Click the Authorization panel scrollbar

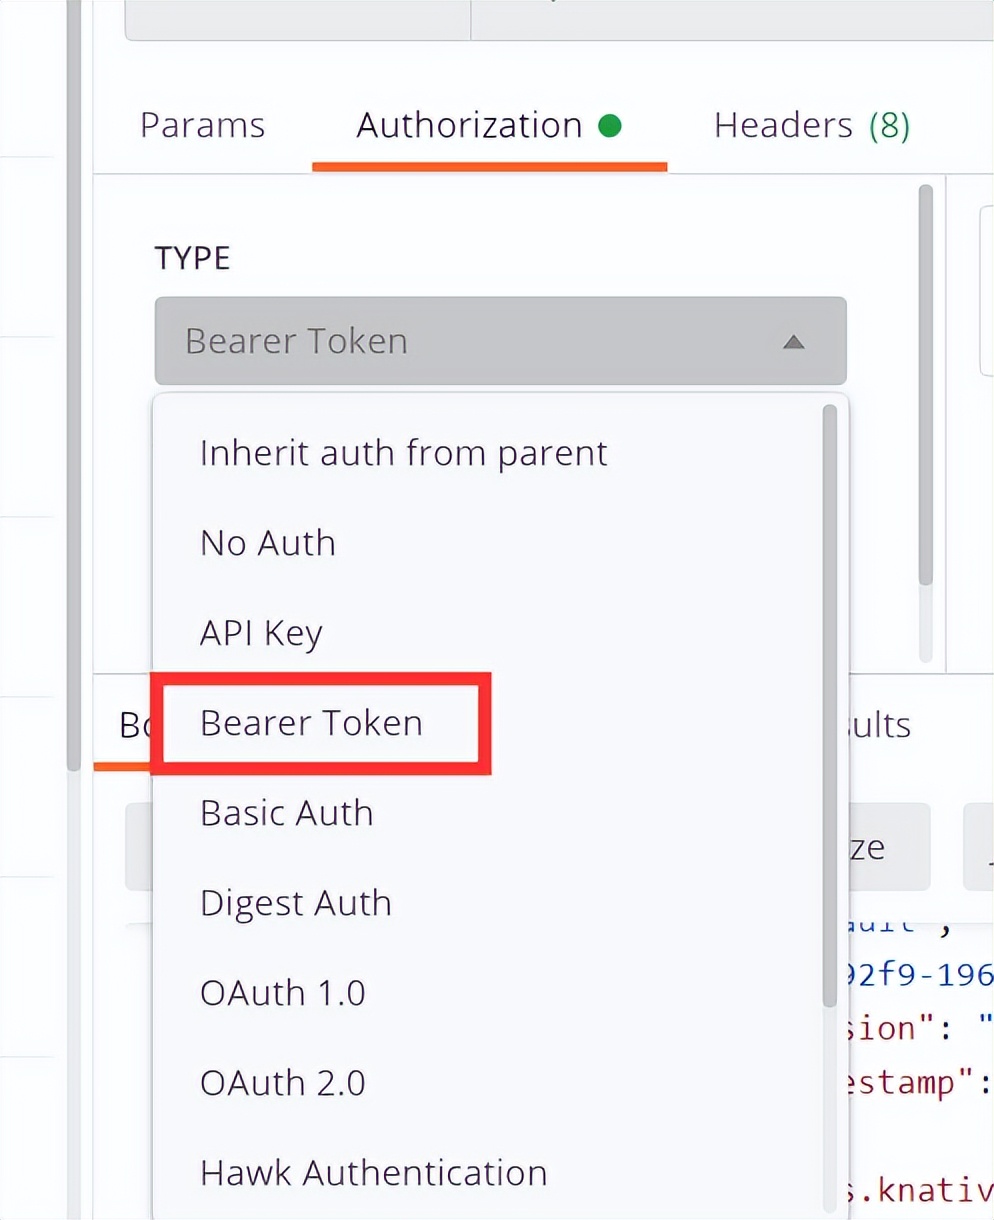[x=925, y=385]
